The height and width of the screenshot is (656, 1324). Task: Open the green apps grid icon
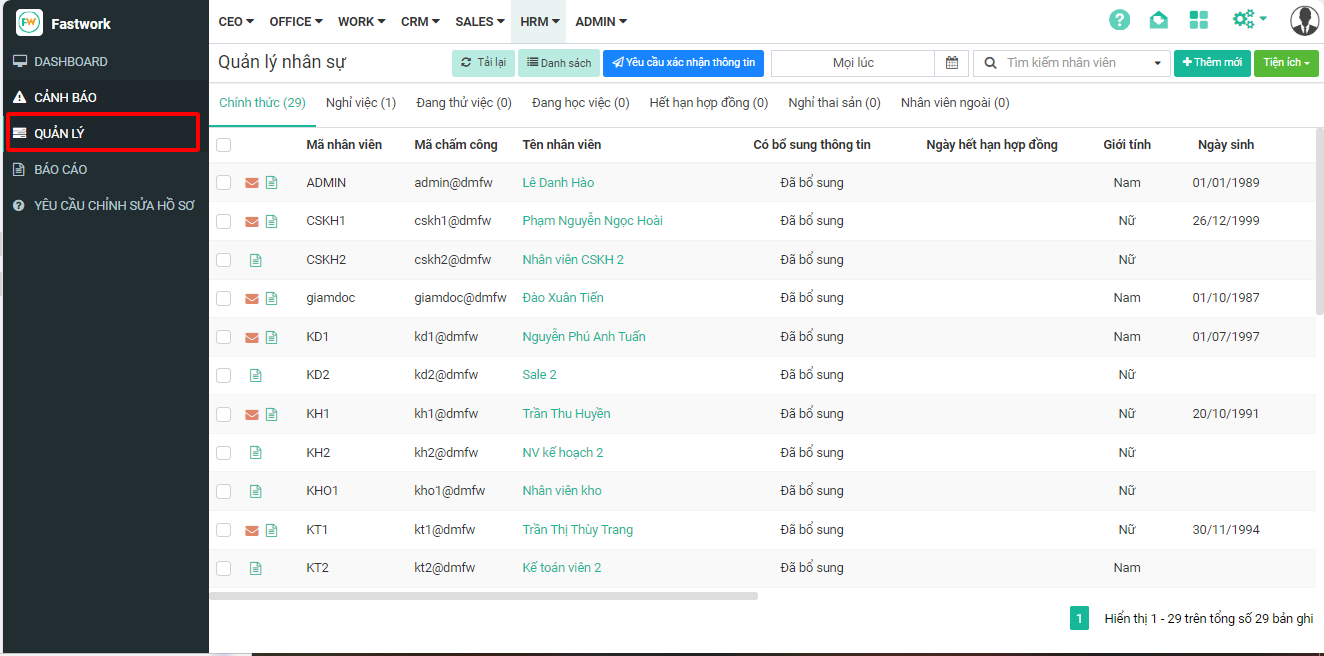click(1198, 20)
